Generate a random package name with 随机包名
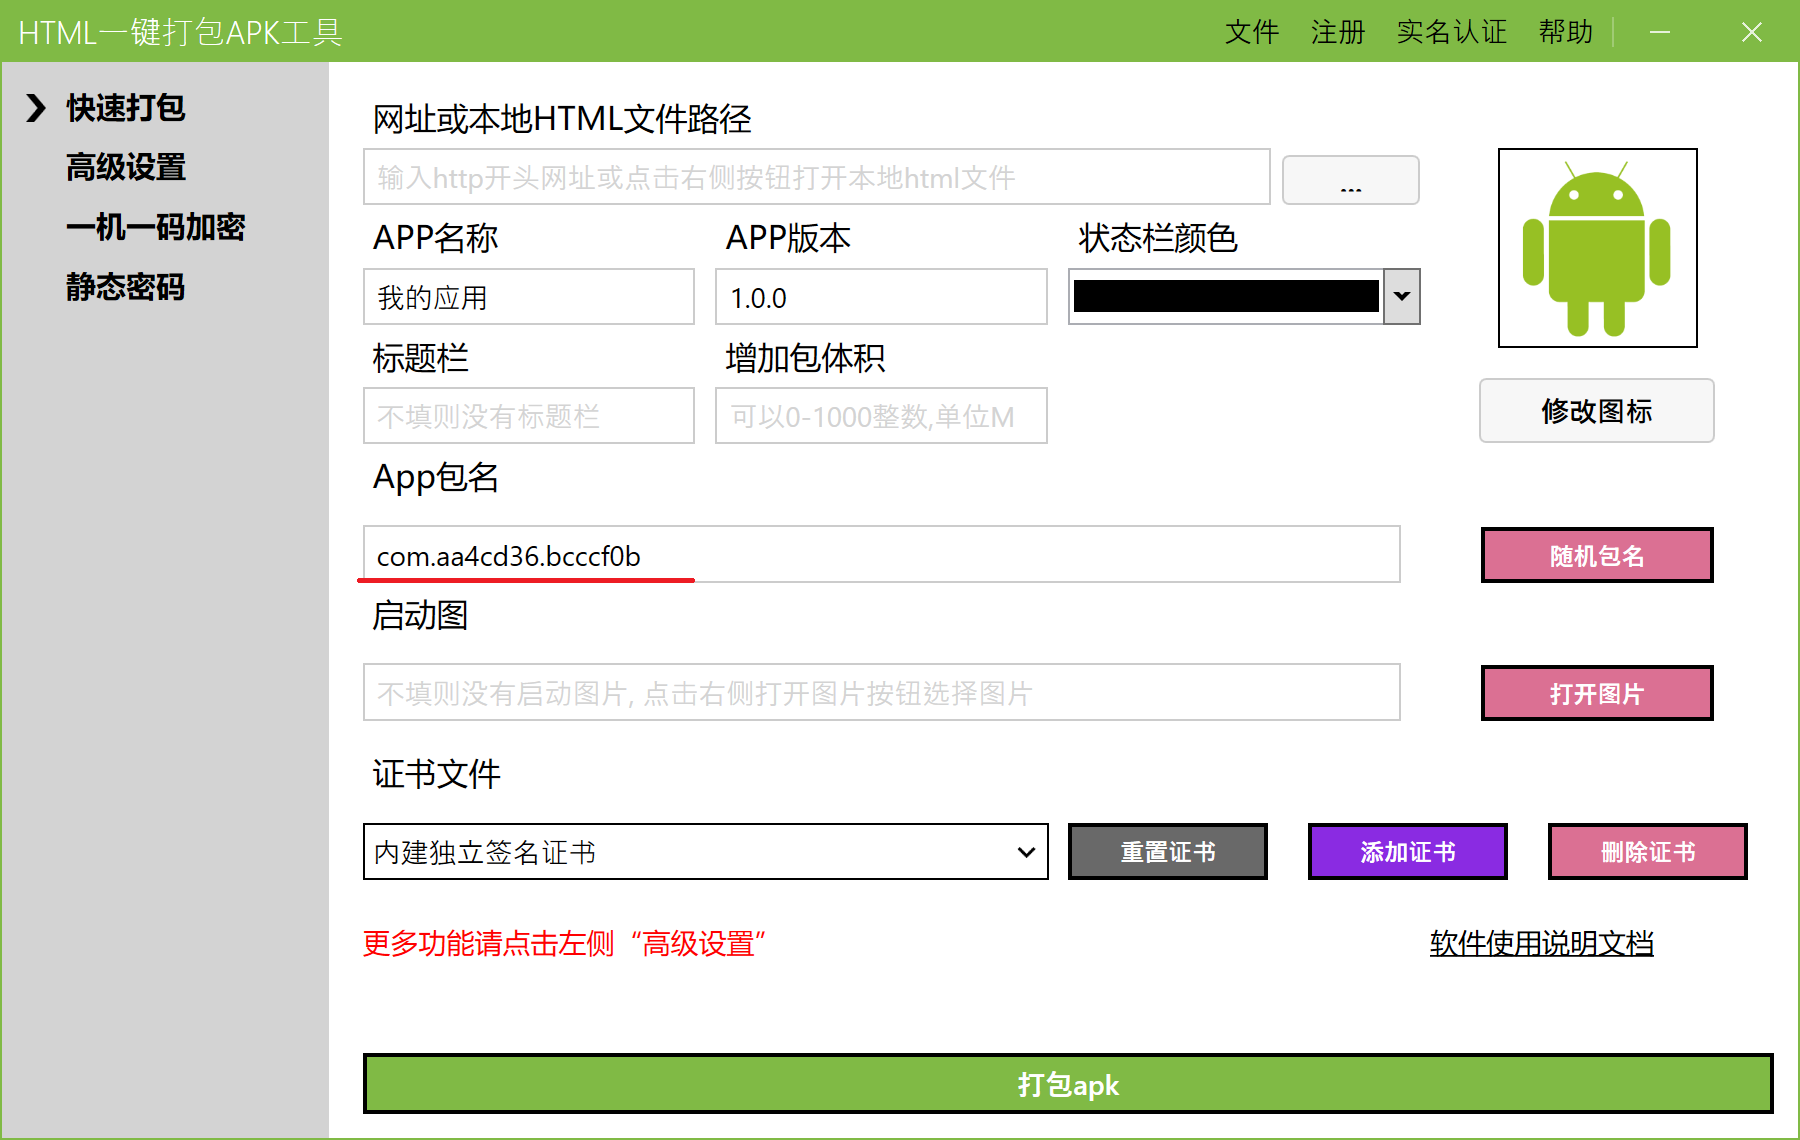Image resolution: width=1800 pixels, height=1140 pixels. [x=1596, y=555]
